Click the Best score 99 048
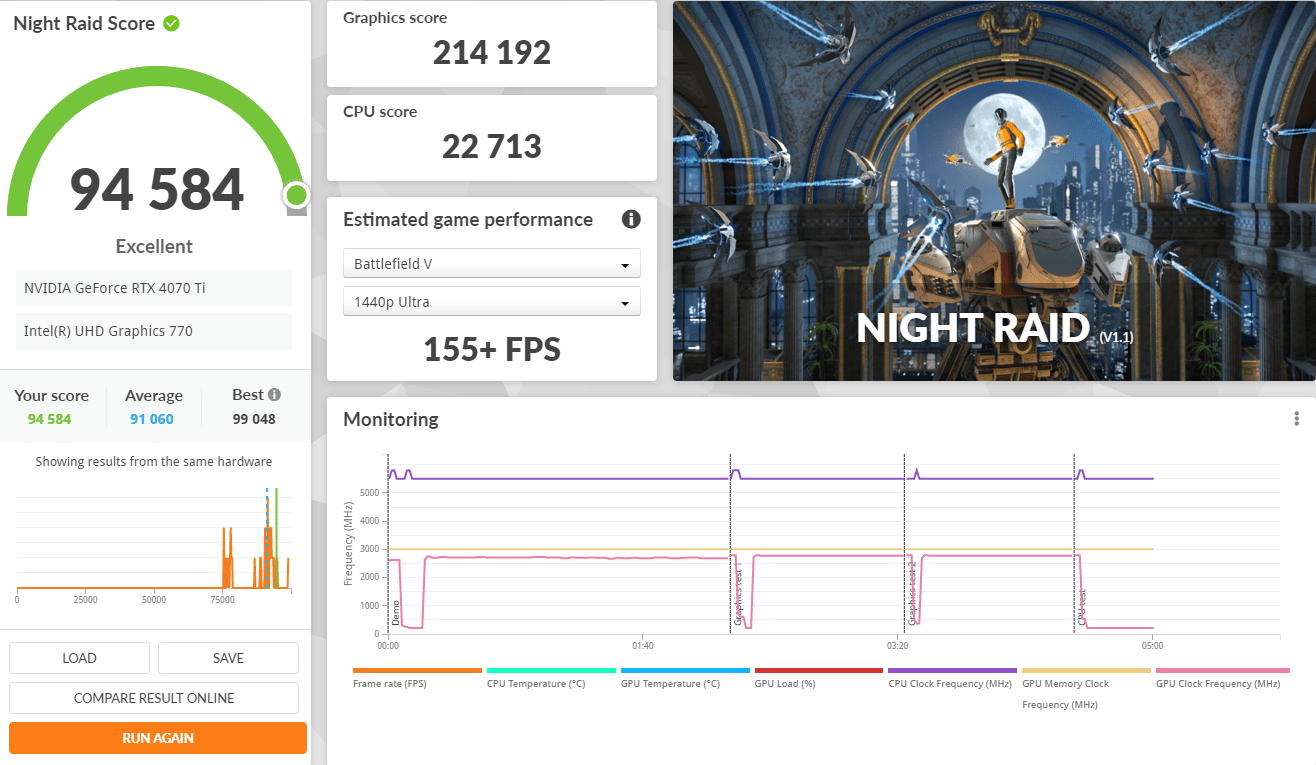This screenshot has height=765, width=1316. 254,419
